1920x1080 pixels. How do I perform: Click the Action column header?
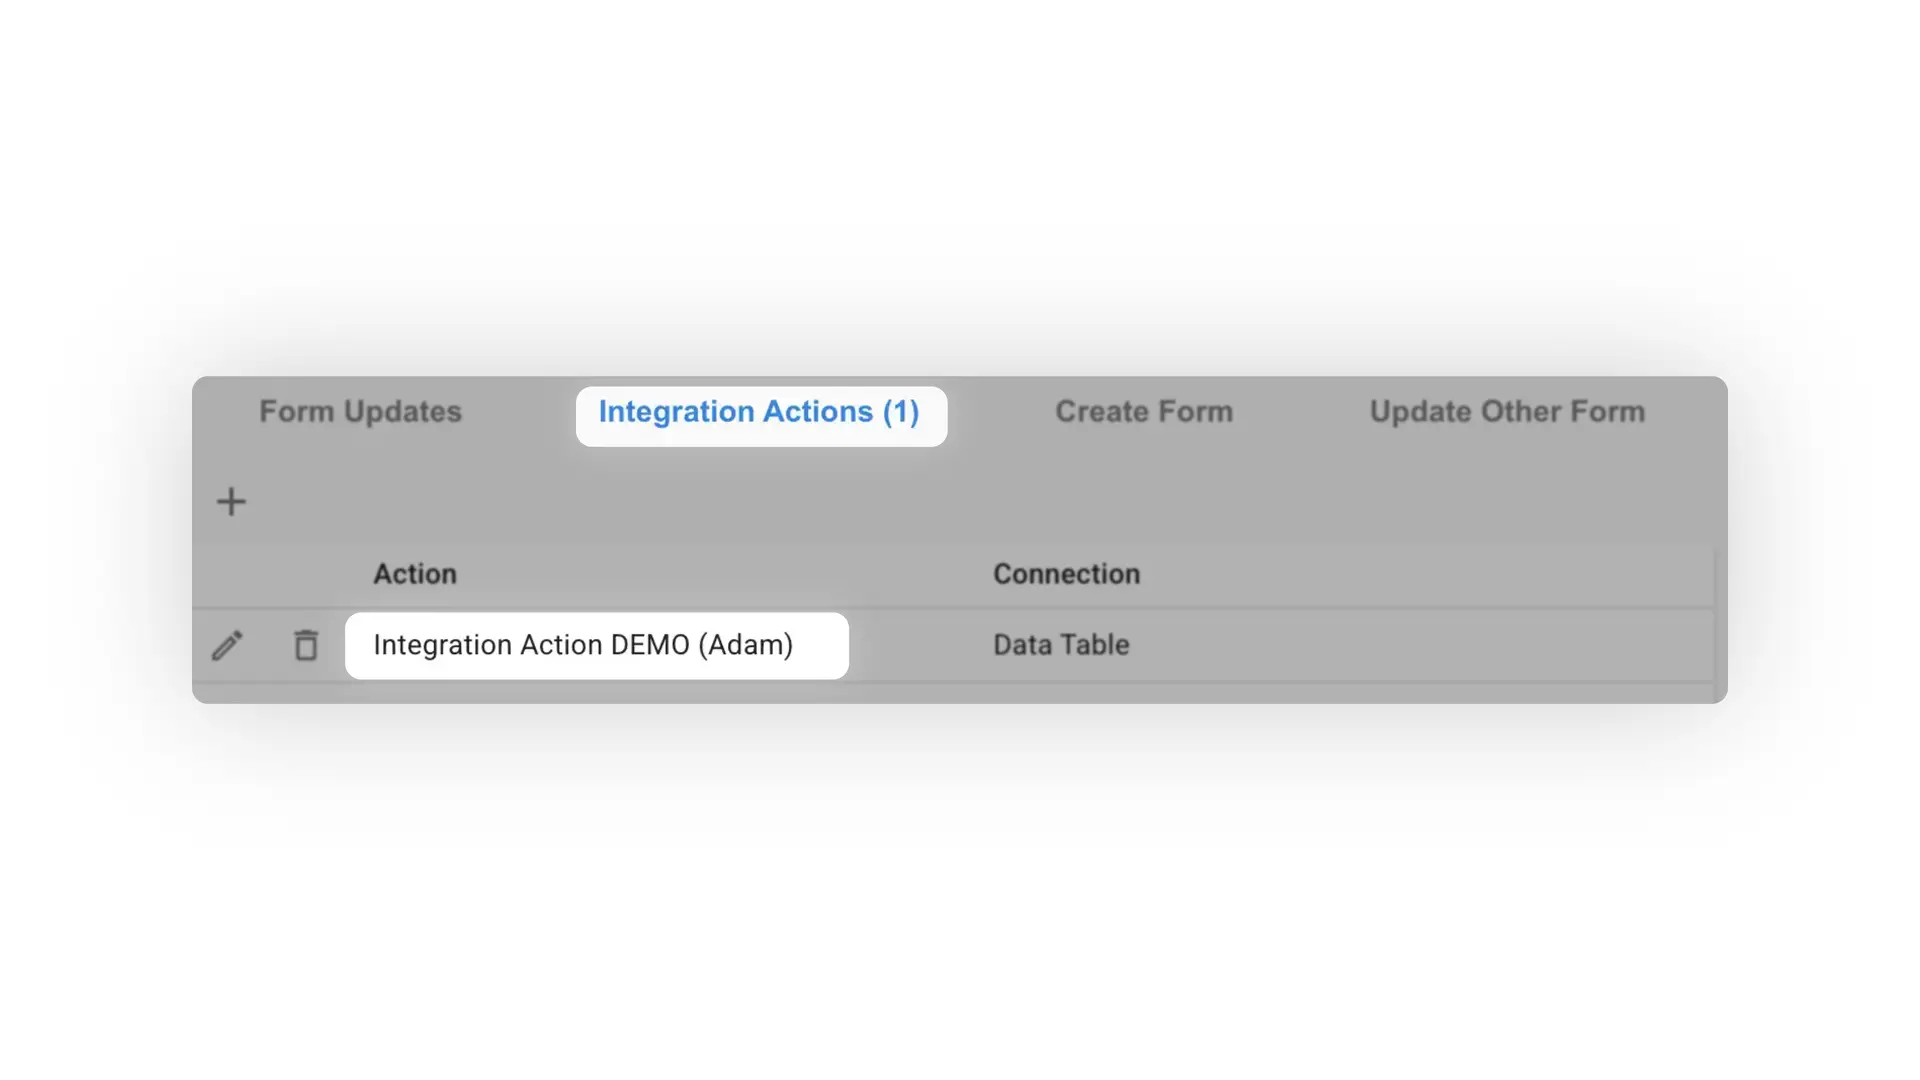[x=415, y=573]
